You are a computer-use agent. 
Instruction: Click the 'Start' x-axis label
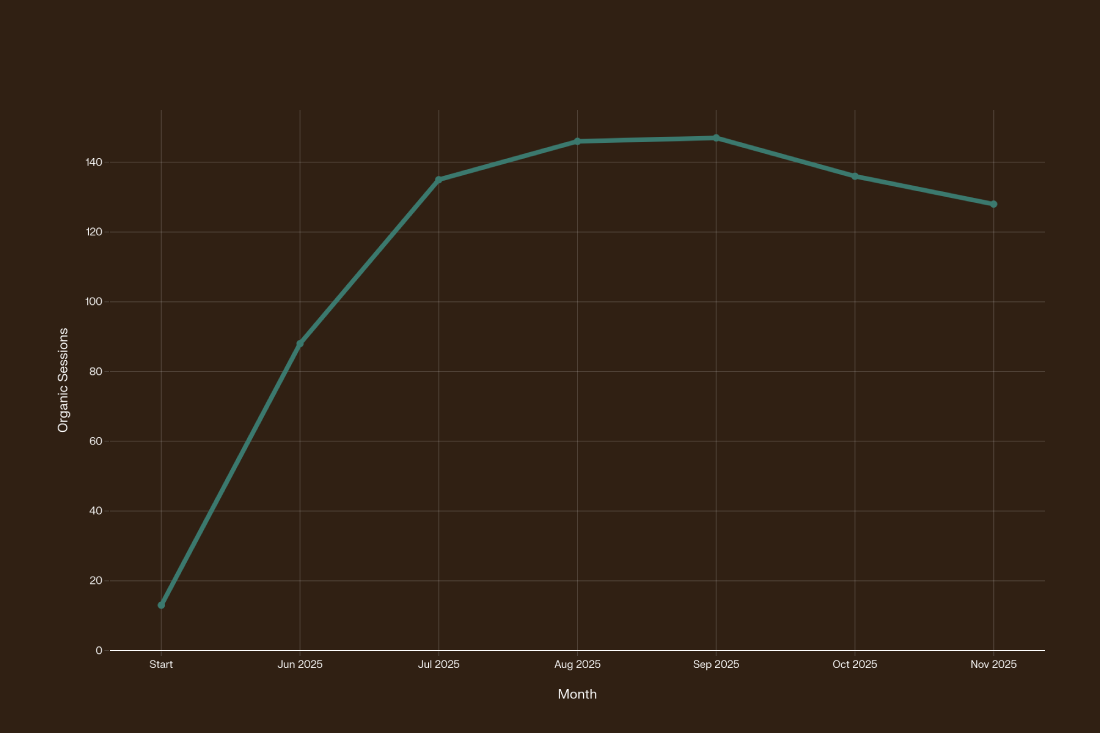pos(161,665)
